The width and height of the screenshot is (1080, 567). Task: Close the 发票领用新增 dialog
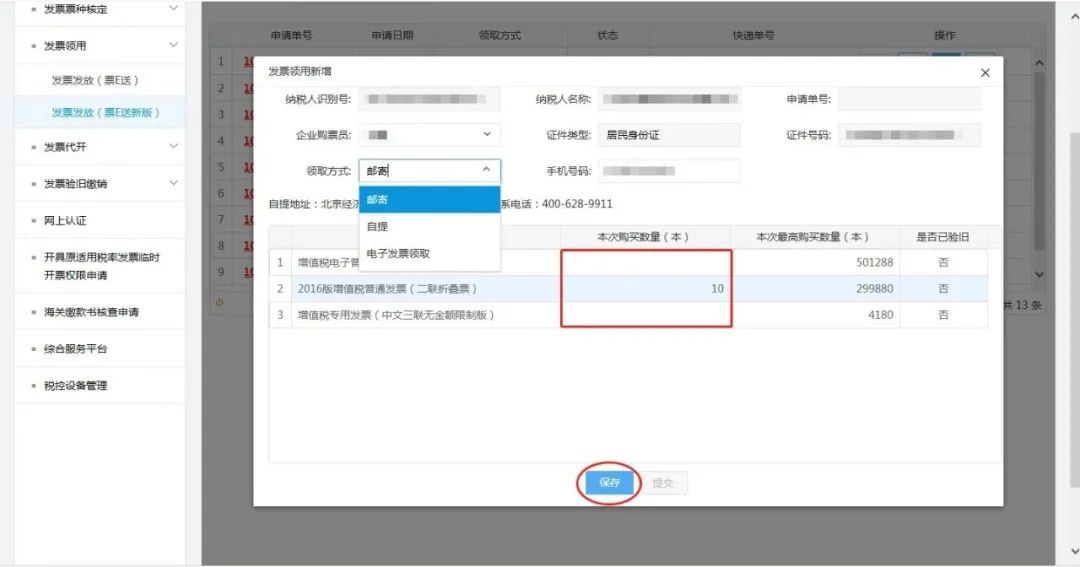coord(985,73)
